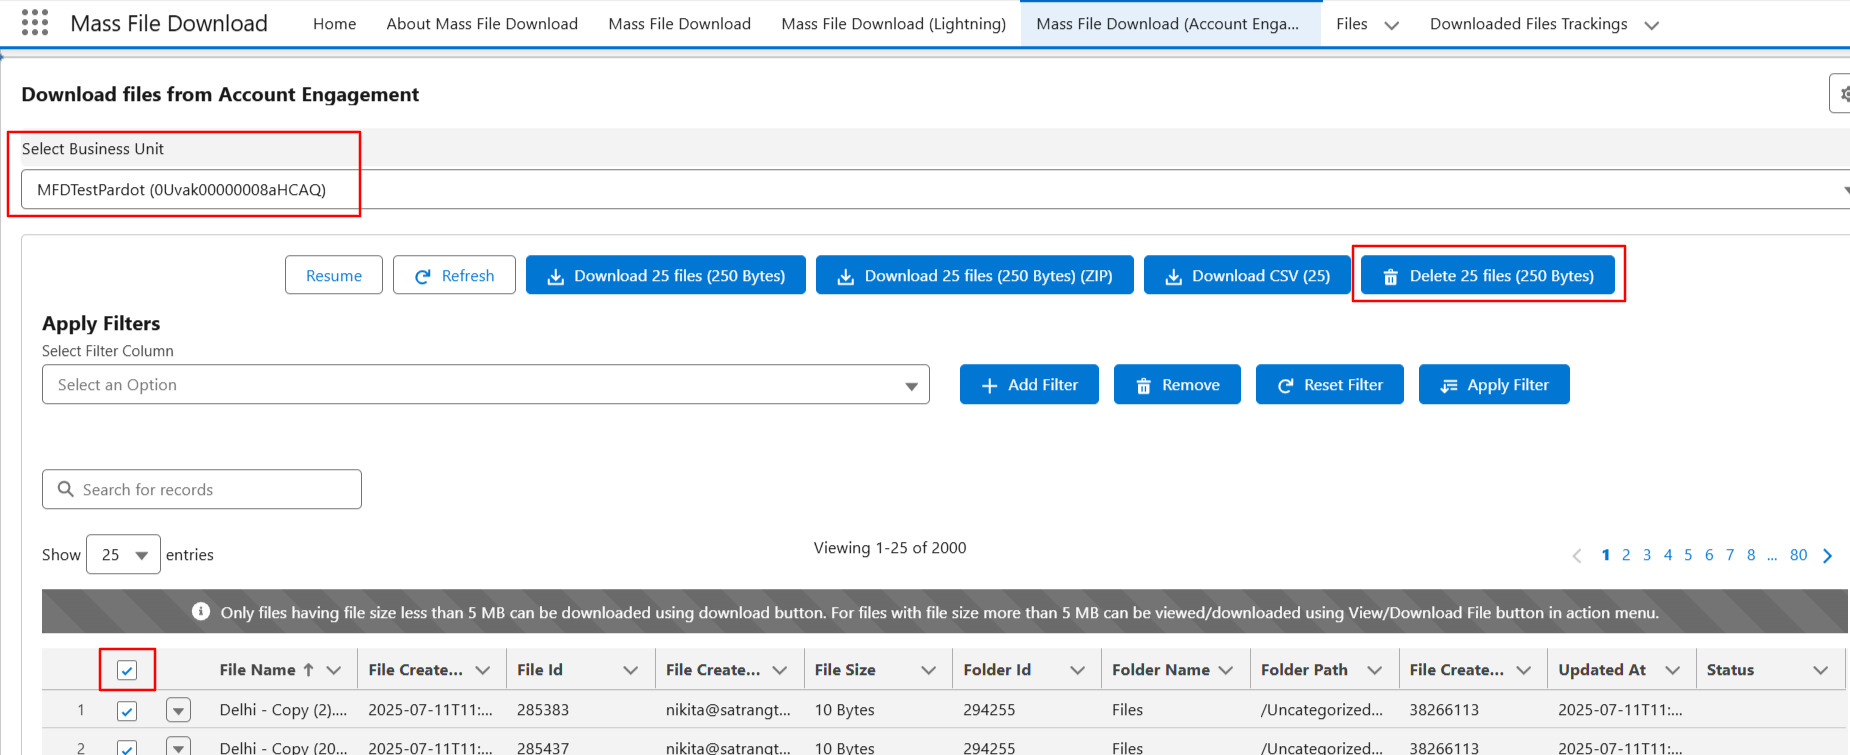The width and height of the screenshot is (1850, 755).
Task: Go to previous page with left chevron
Action: pyautogui.click(x=1577, y=555)
